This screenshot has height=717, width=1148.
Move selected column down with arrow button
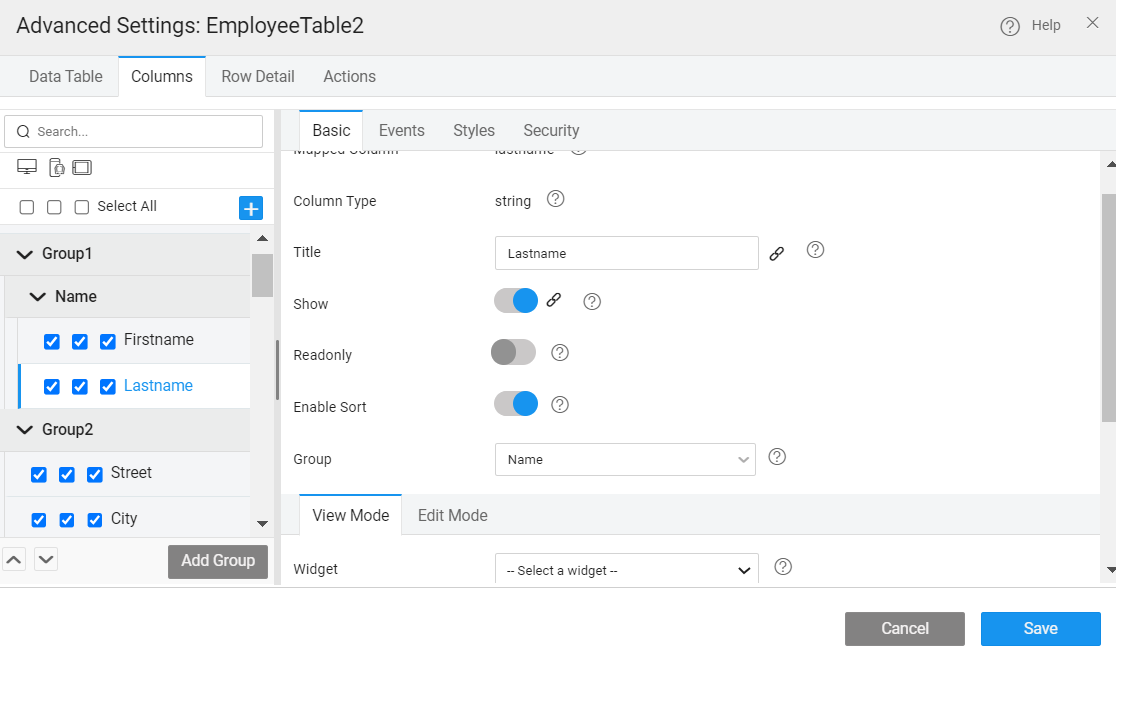46,559
